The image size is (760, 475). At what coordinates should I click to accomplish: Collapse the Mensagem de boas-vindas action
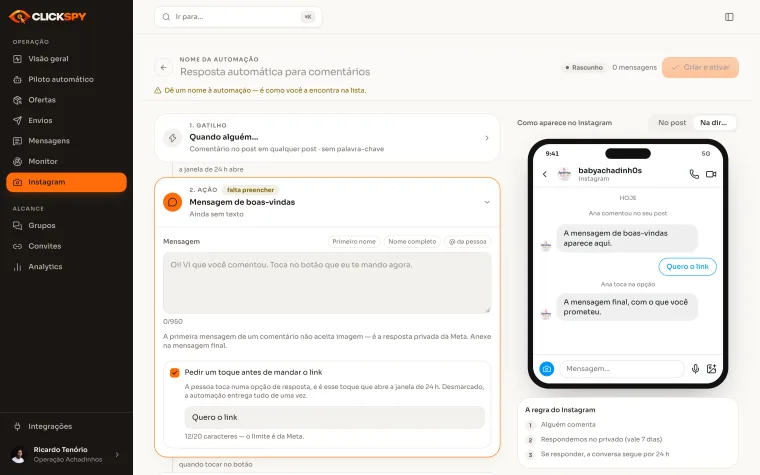pyautogui.click(x=487, y=202)
